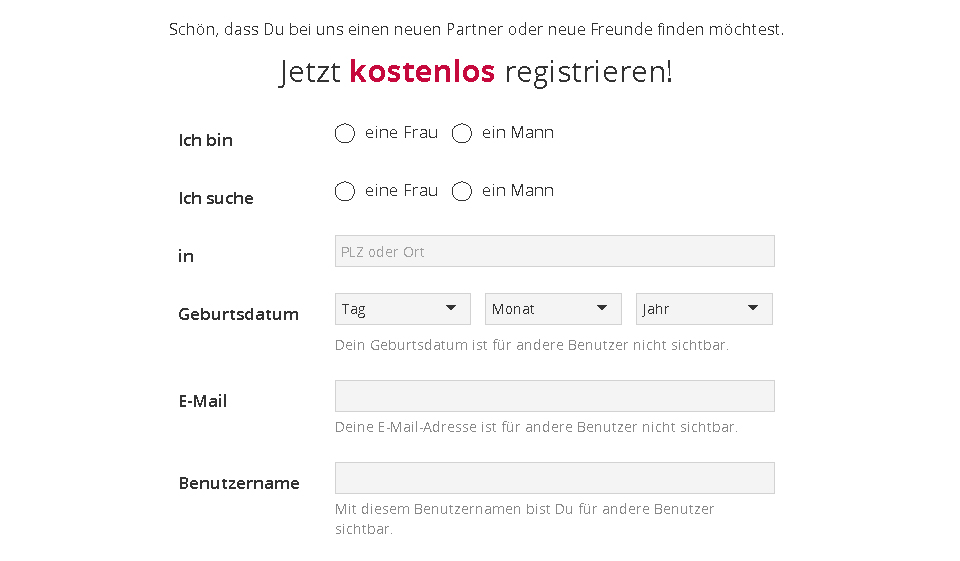Click the Geburtsdatum label
This screenshot has height=561, width=960.
(x=238, y=314)
